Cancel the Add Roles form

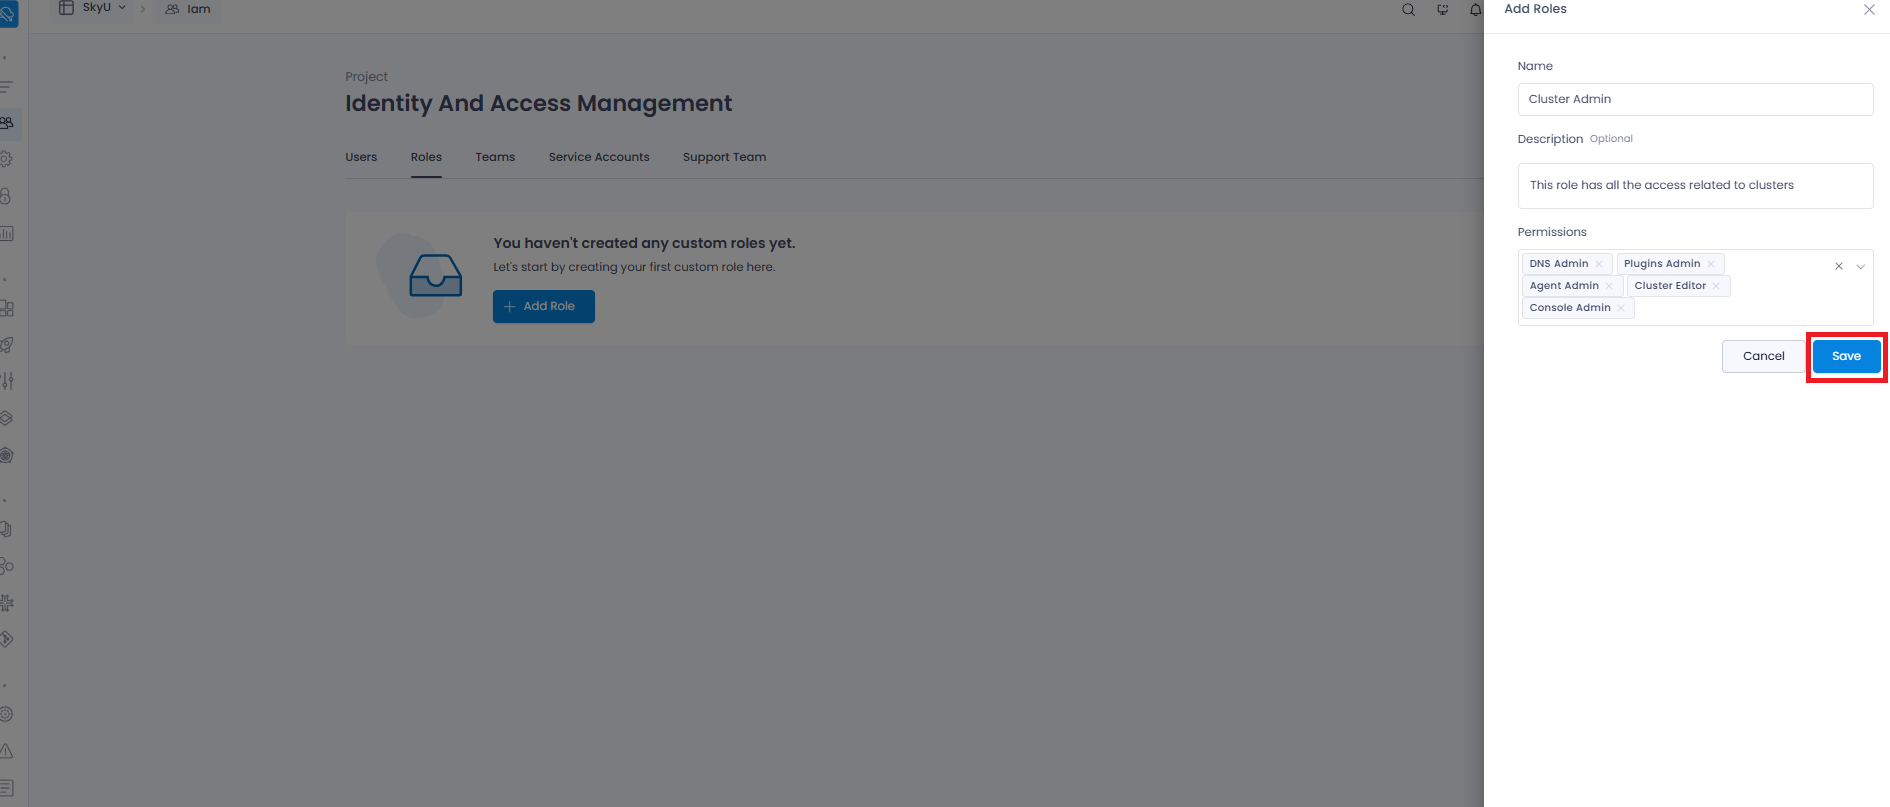(1763, 356)
